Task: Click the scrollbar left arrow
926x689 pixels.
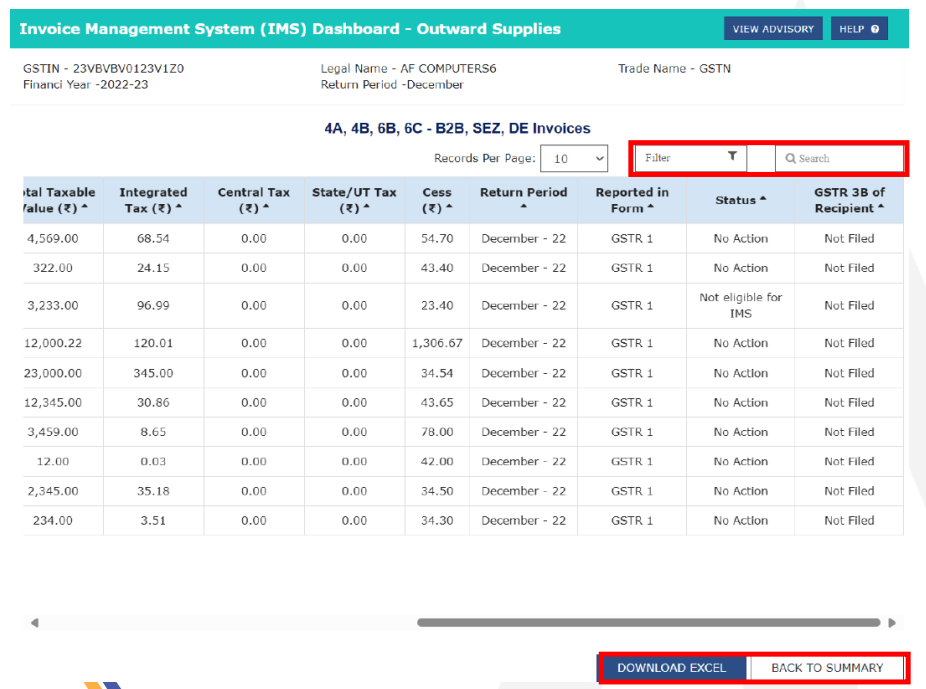Action: 34,622
